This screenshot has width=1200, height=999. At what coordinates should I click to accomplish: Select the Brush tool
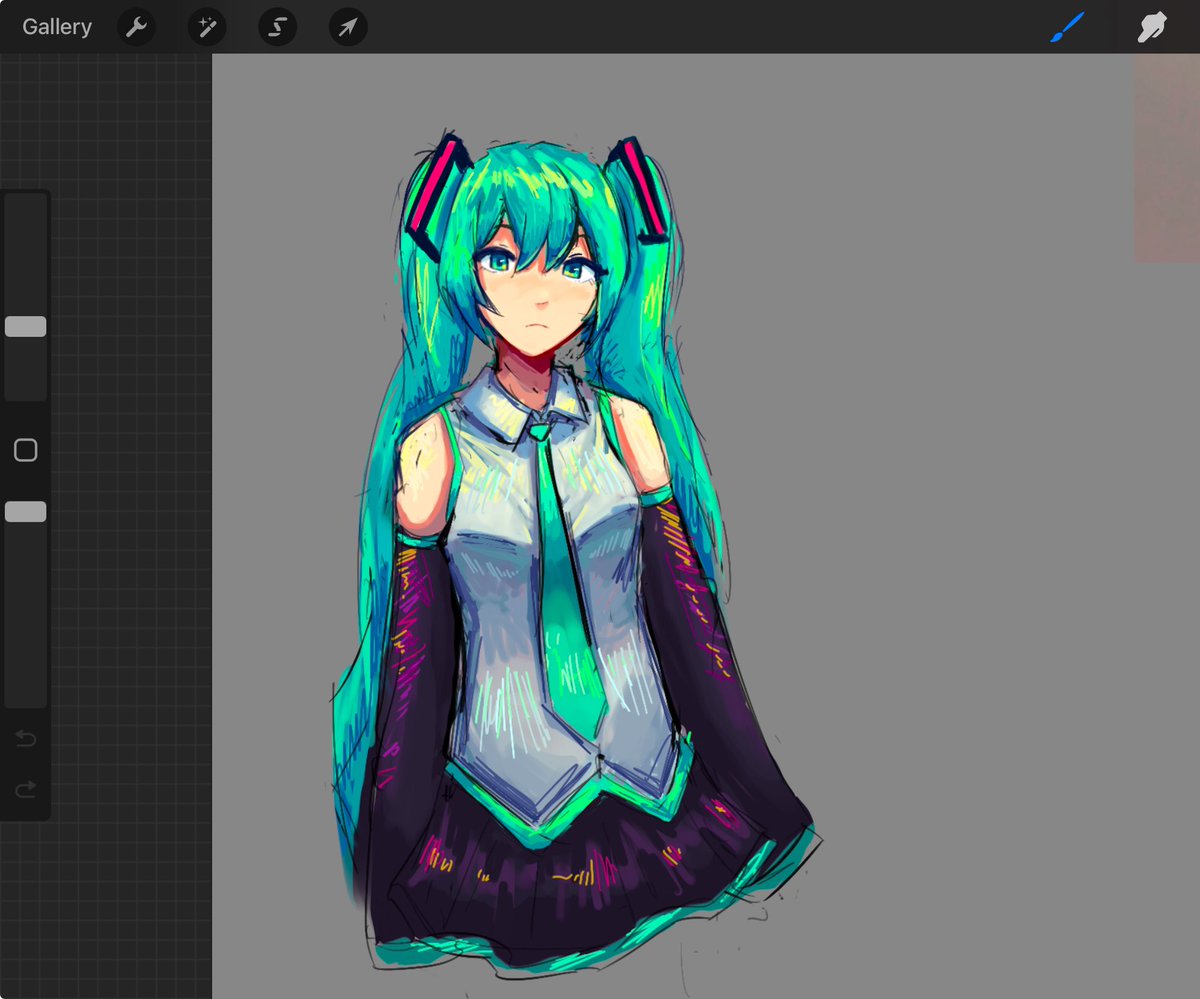1067,27
